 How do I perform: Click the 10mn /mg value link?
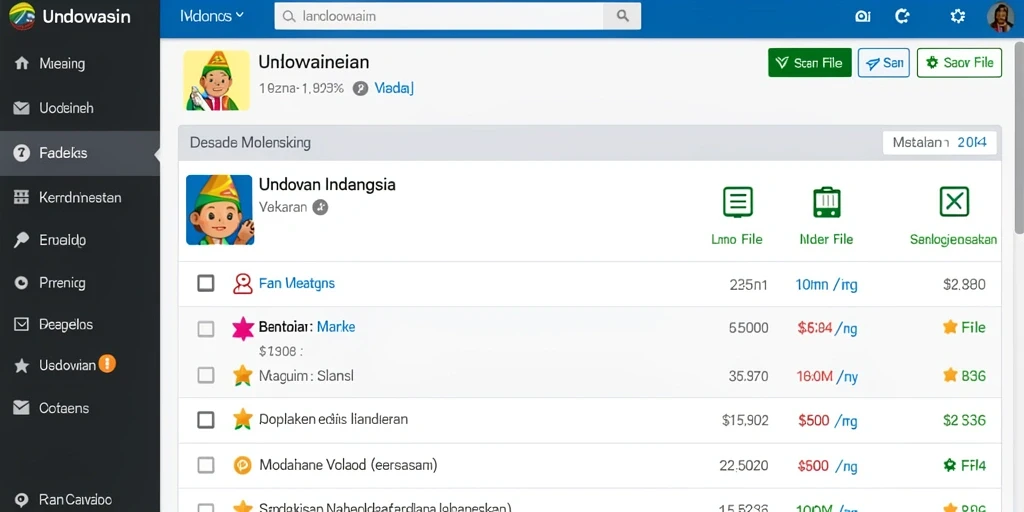tap(826, 285)
